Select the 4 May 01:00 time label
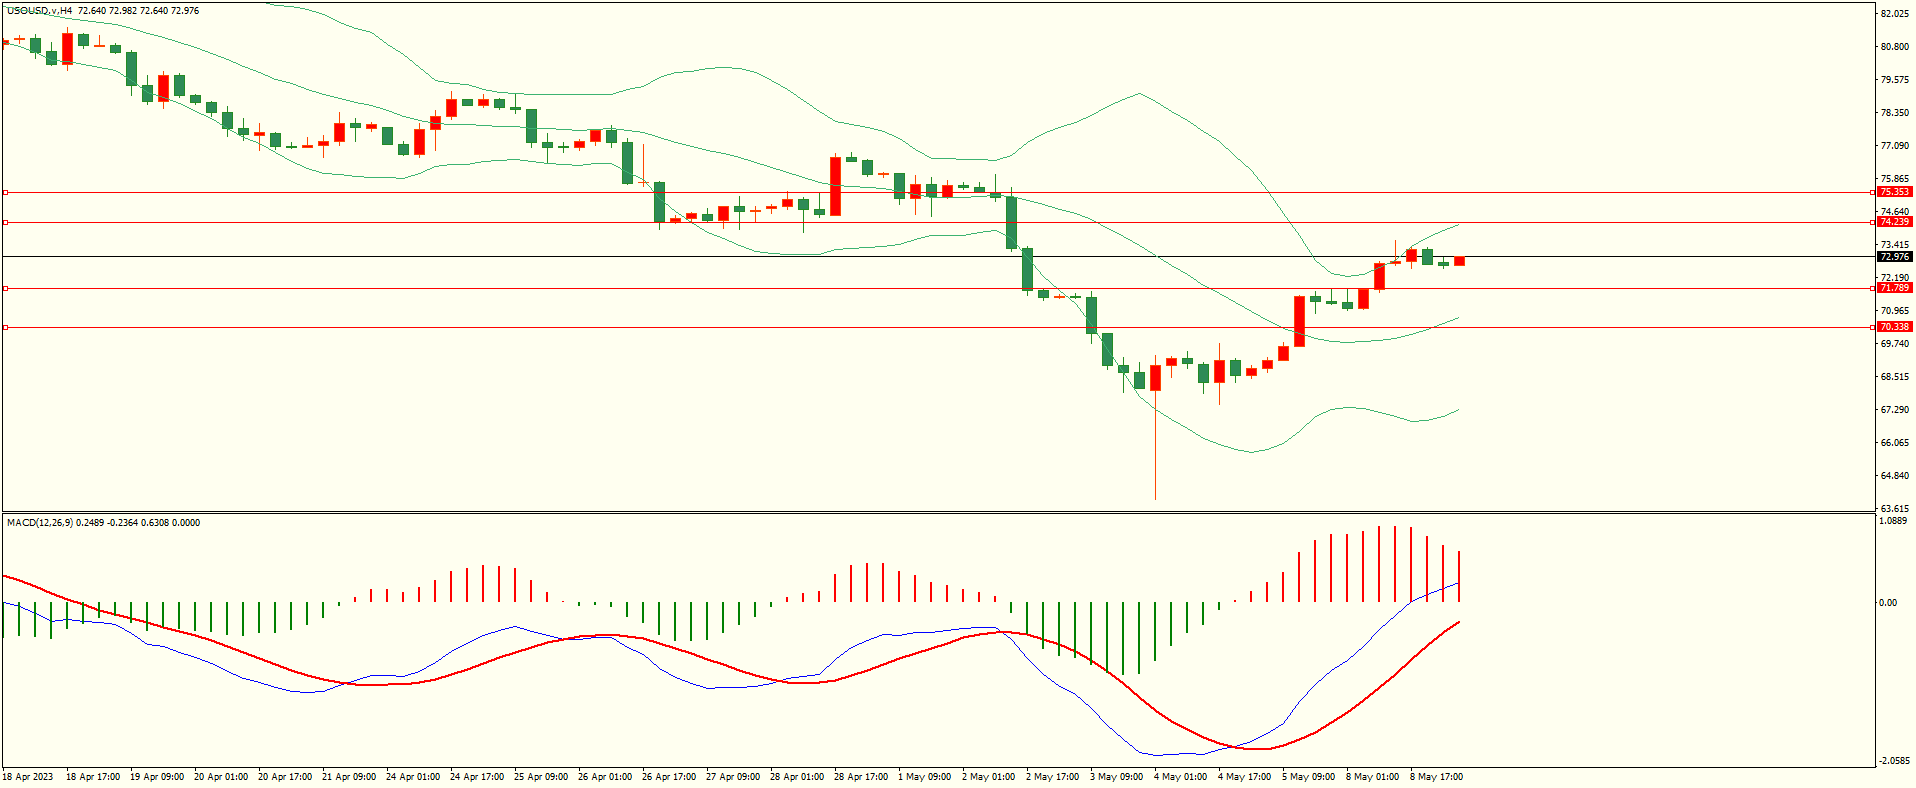The width and height of the screenshot is (1916, 788). (1181, 777)
